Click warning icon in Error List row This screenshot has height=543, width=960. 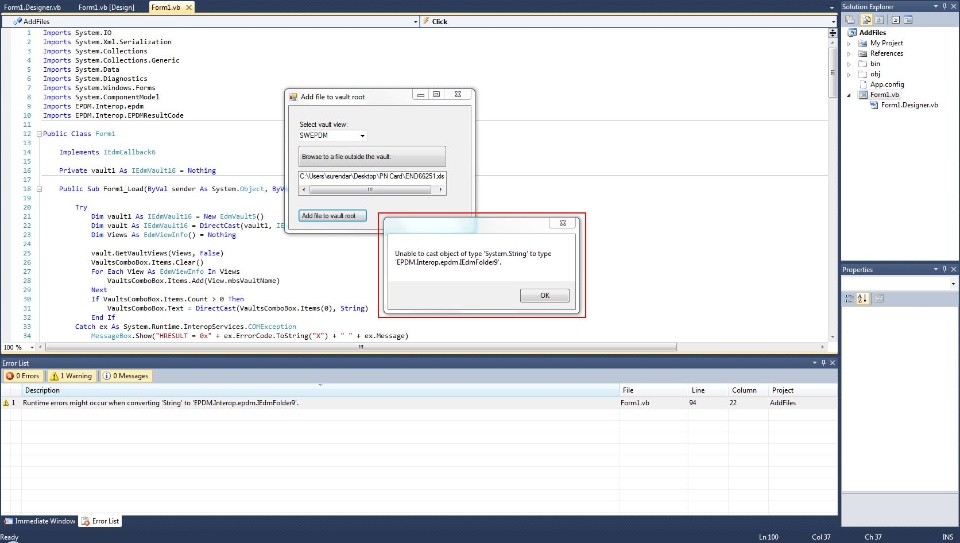pos(6,403)
